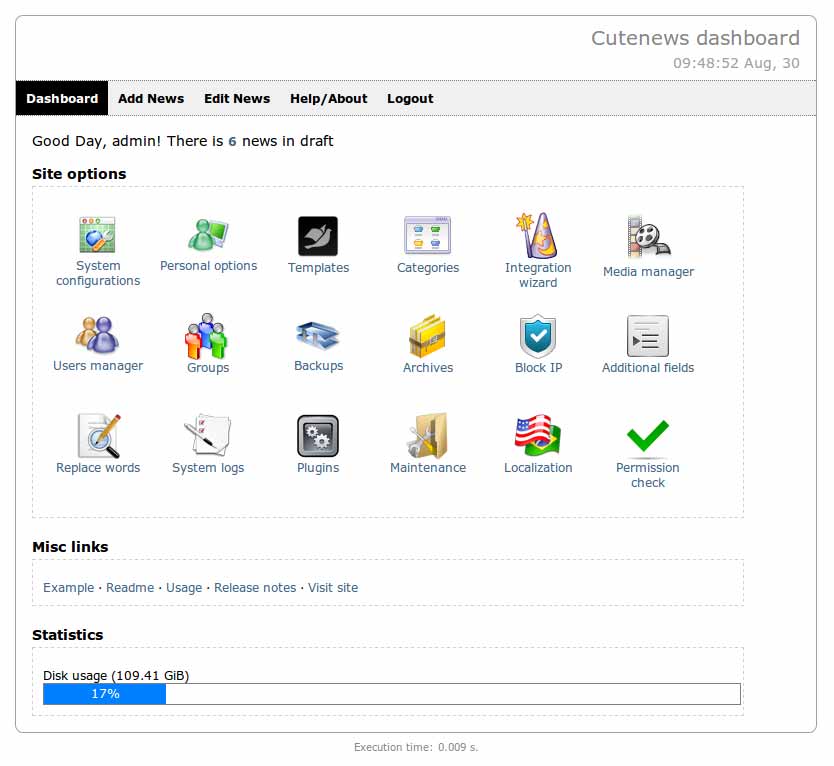Open the Maintenance tools icon

point(427,436)
